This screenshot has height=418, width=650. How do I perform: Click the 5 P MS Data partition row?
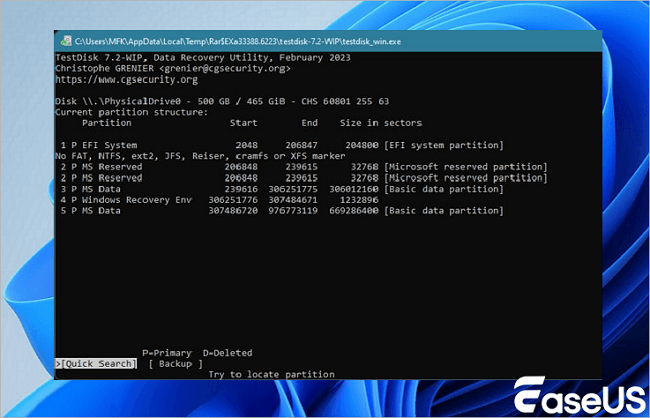point(281,211)
